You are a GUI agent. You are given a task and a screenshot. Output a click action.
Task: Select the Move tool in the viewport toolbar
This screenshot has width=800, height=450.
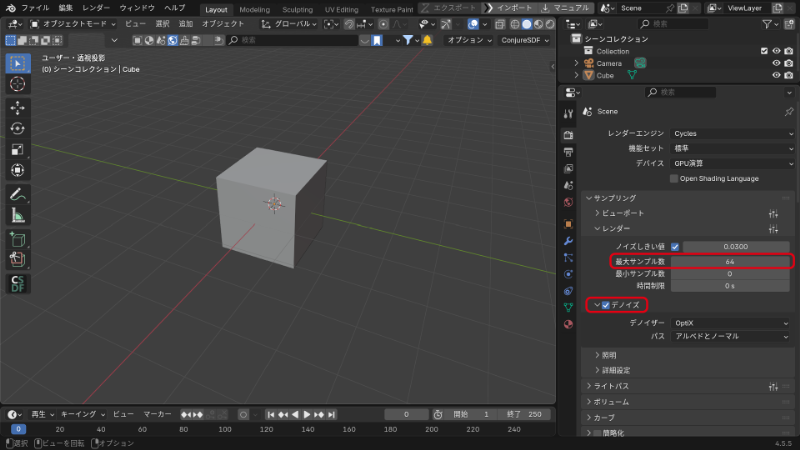(x=17, y=107)
